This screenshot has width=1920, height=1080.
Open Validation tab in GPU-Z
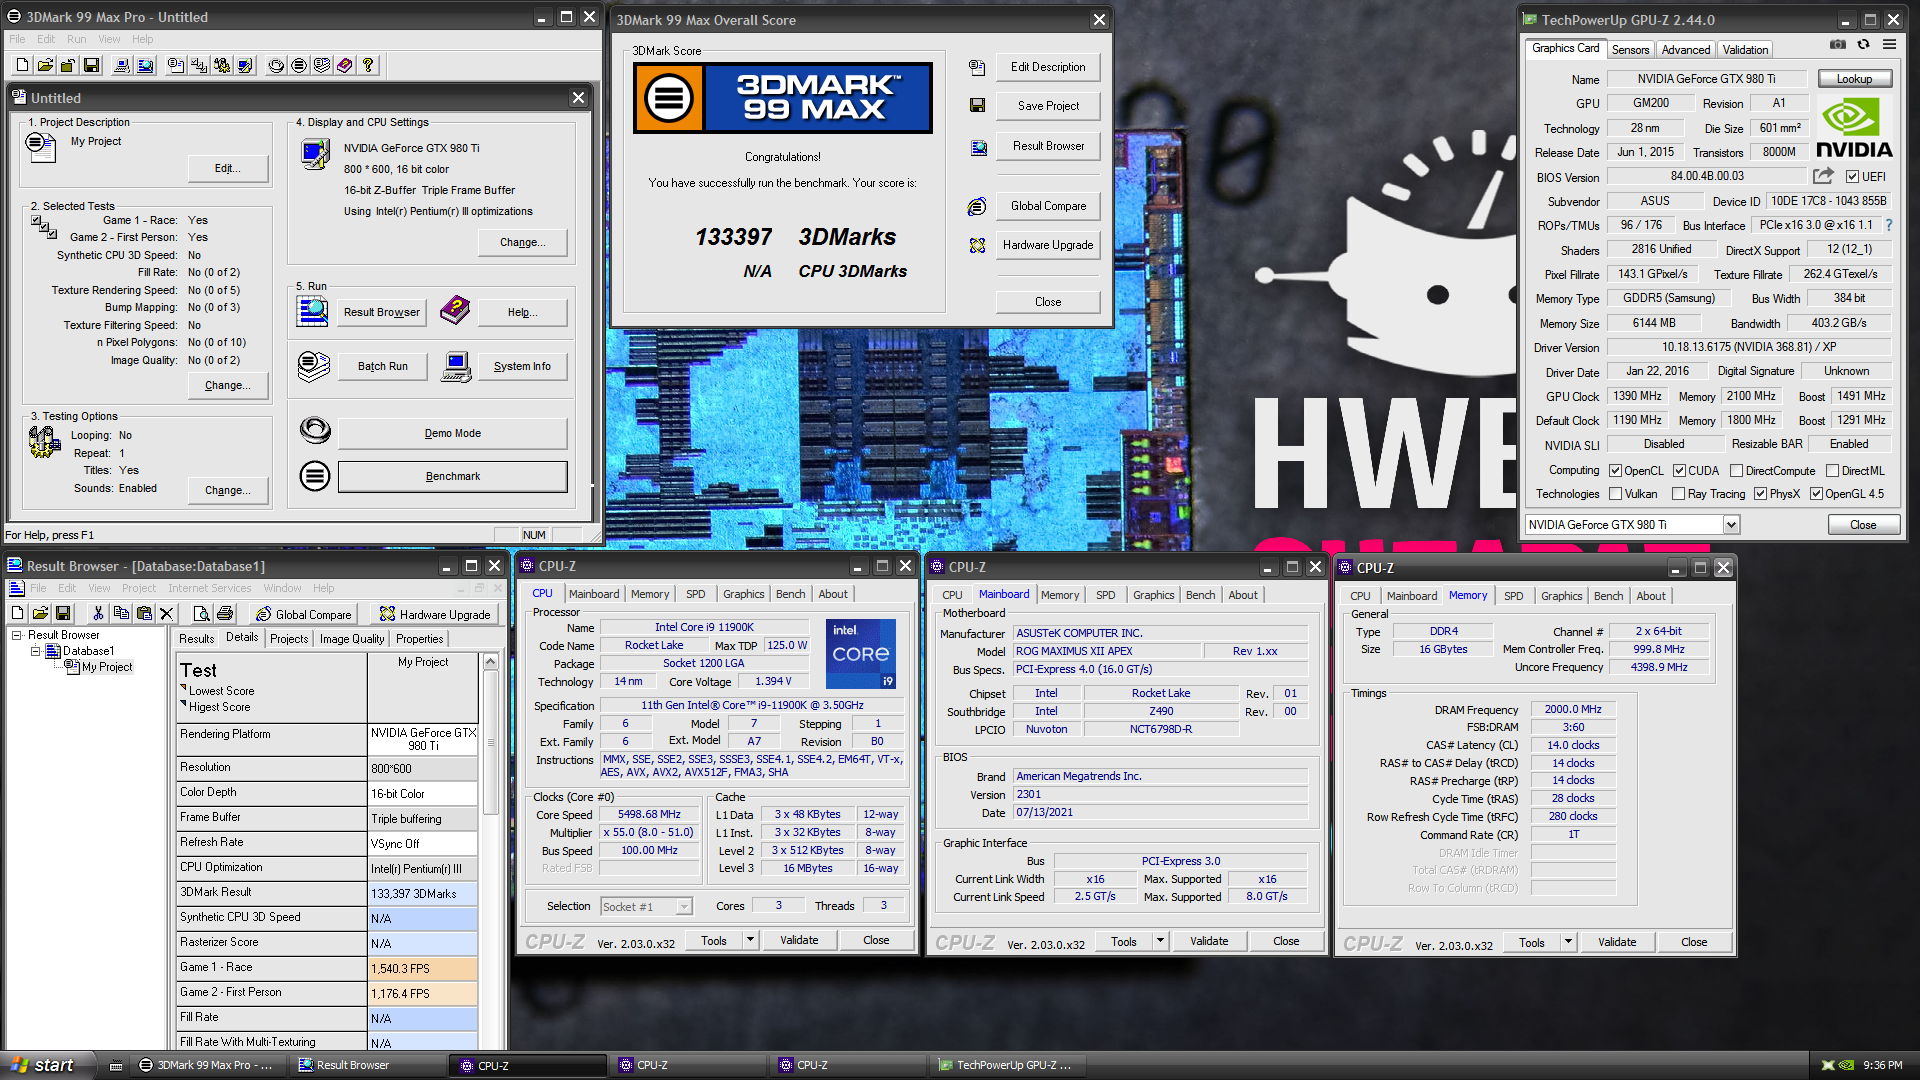[1745, 50]
